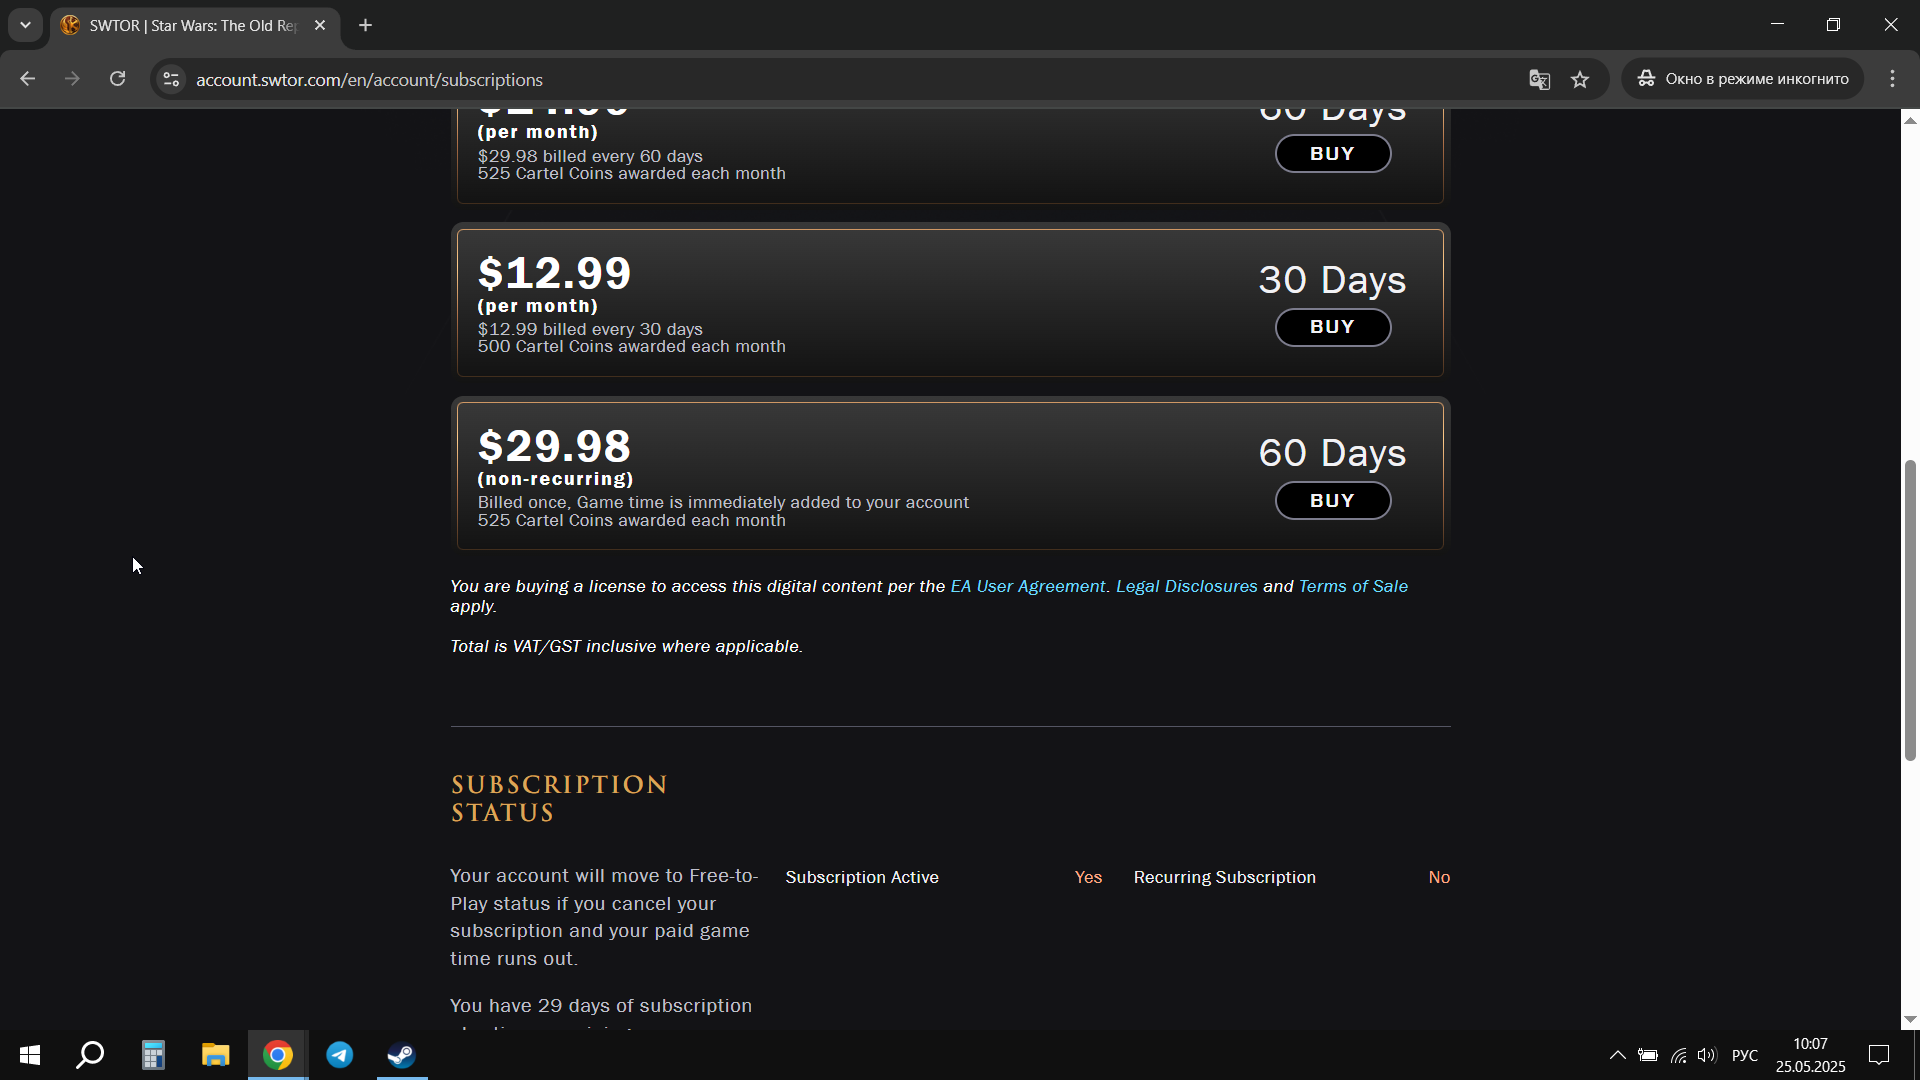Open the Chrome three-dot menu
This screenshot has width=1920, height=1080.
1892,79
